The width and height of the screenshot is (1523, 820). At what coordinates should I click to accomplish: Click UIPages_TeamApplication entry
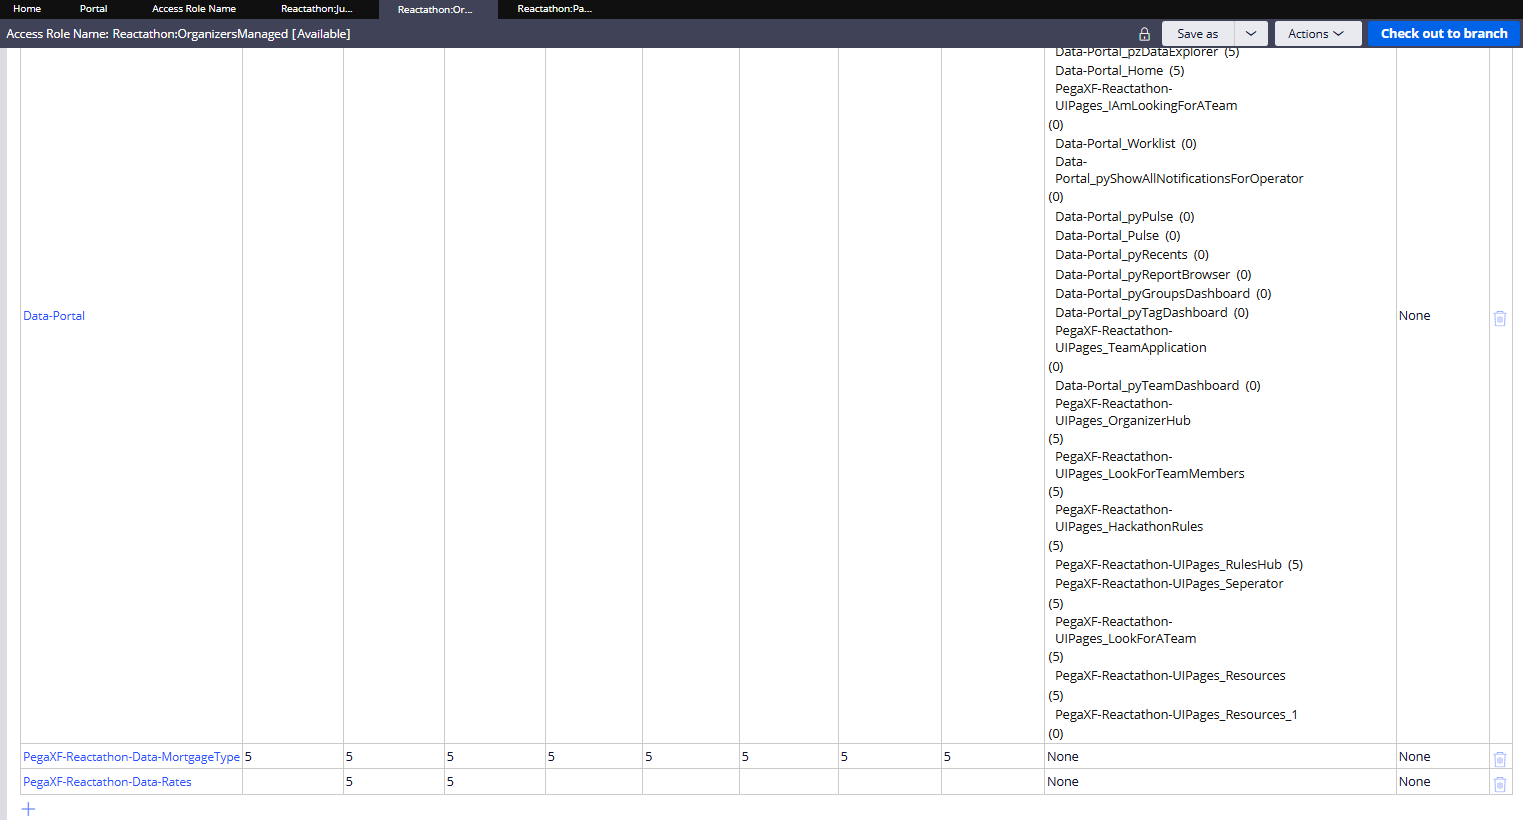coord(1130,348)
